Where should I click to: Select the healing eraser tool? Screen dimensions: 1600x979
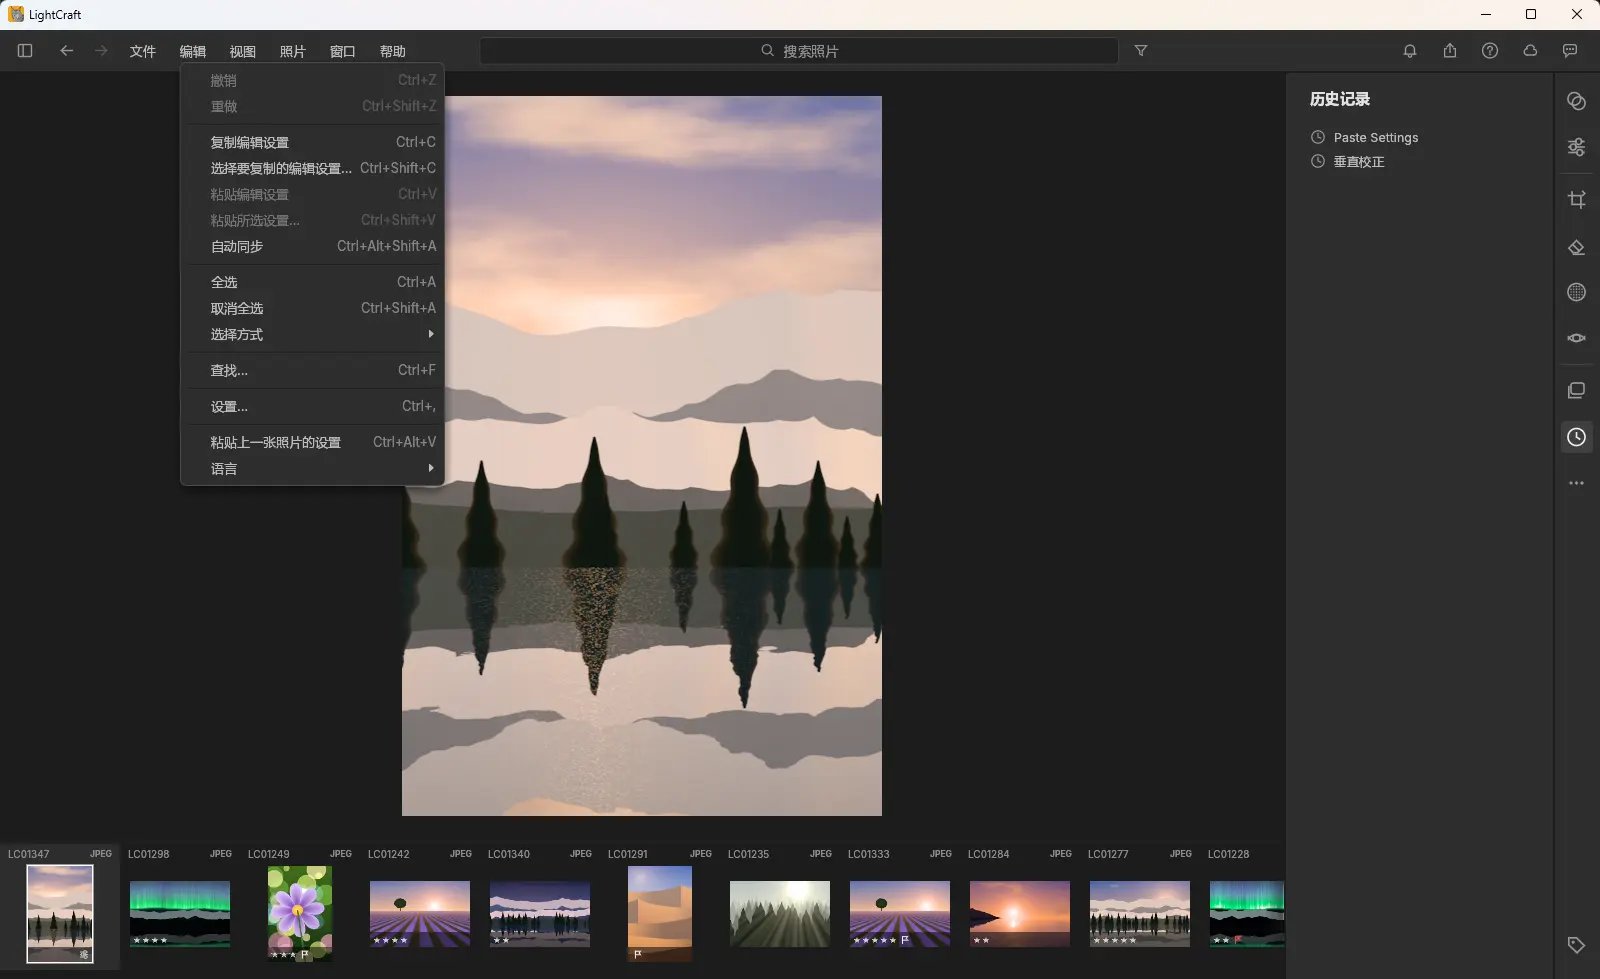pyautogui.click(x=1577, y=247)
